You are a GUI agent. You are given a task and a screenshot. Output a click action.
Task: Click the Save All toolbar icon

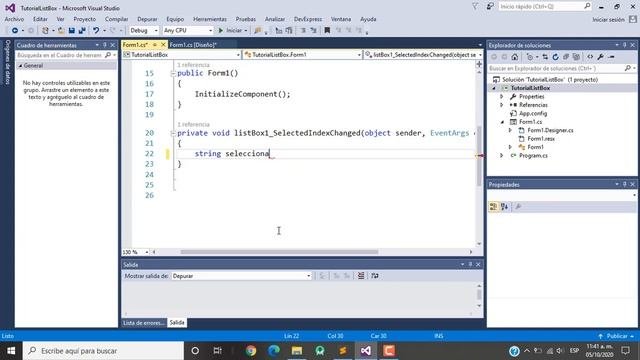(82, 31)
